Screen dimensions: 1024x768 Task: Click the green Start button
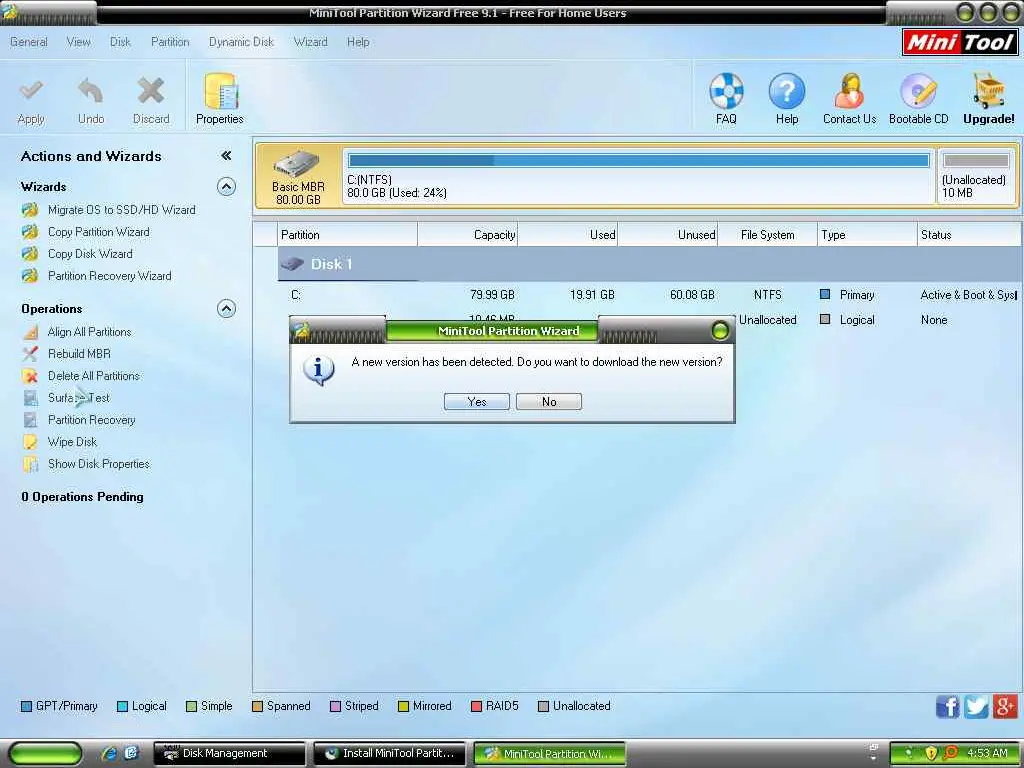click(x=46, y=754)
